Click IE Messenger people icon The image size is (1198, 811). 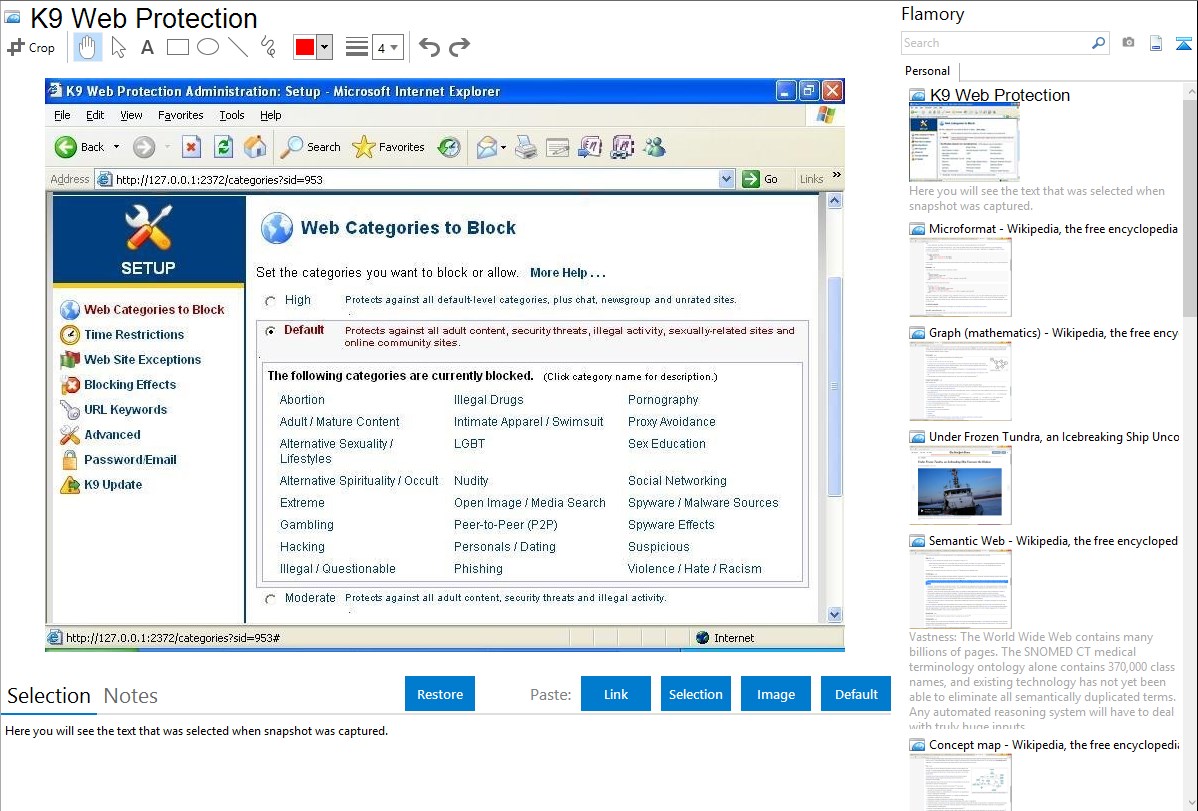[655, 147]
